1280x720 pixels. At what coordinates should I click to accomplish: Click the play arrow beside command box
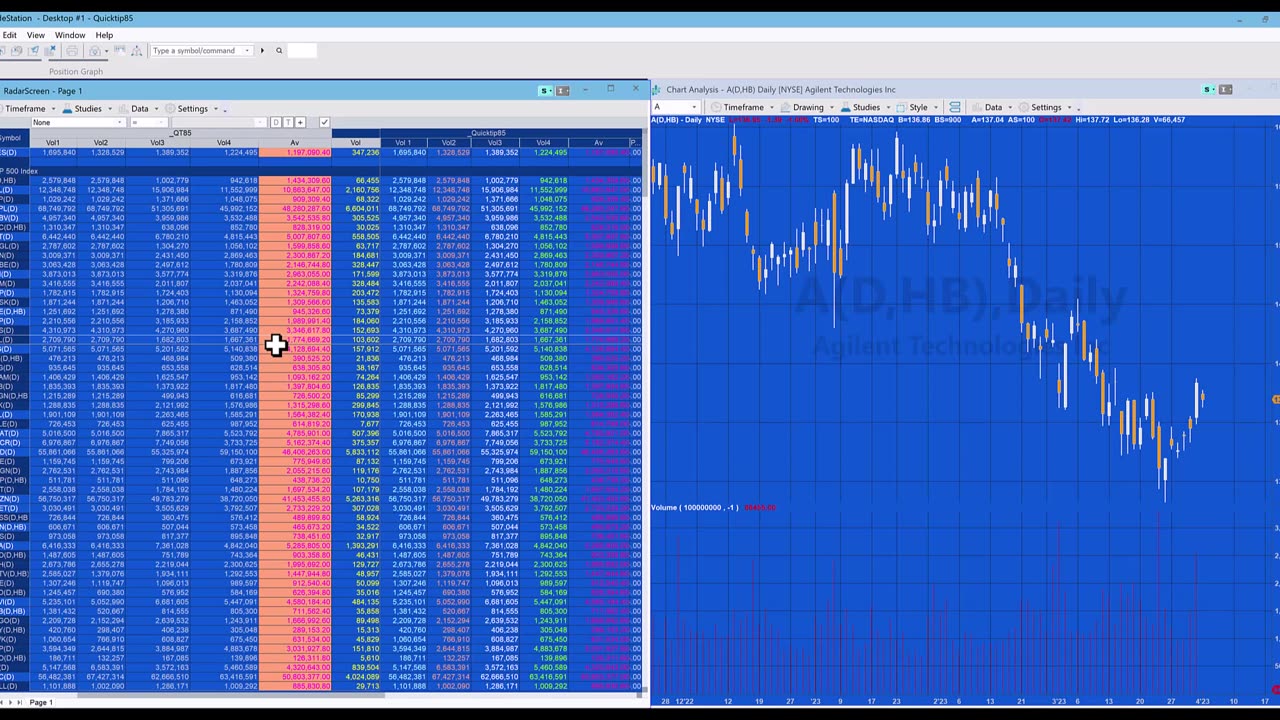coord(262,51)
